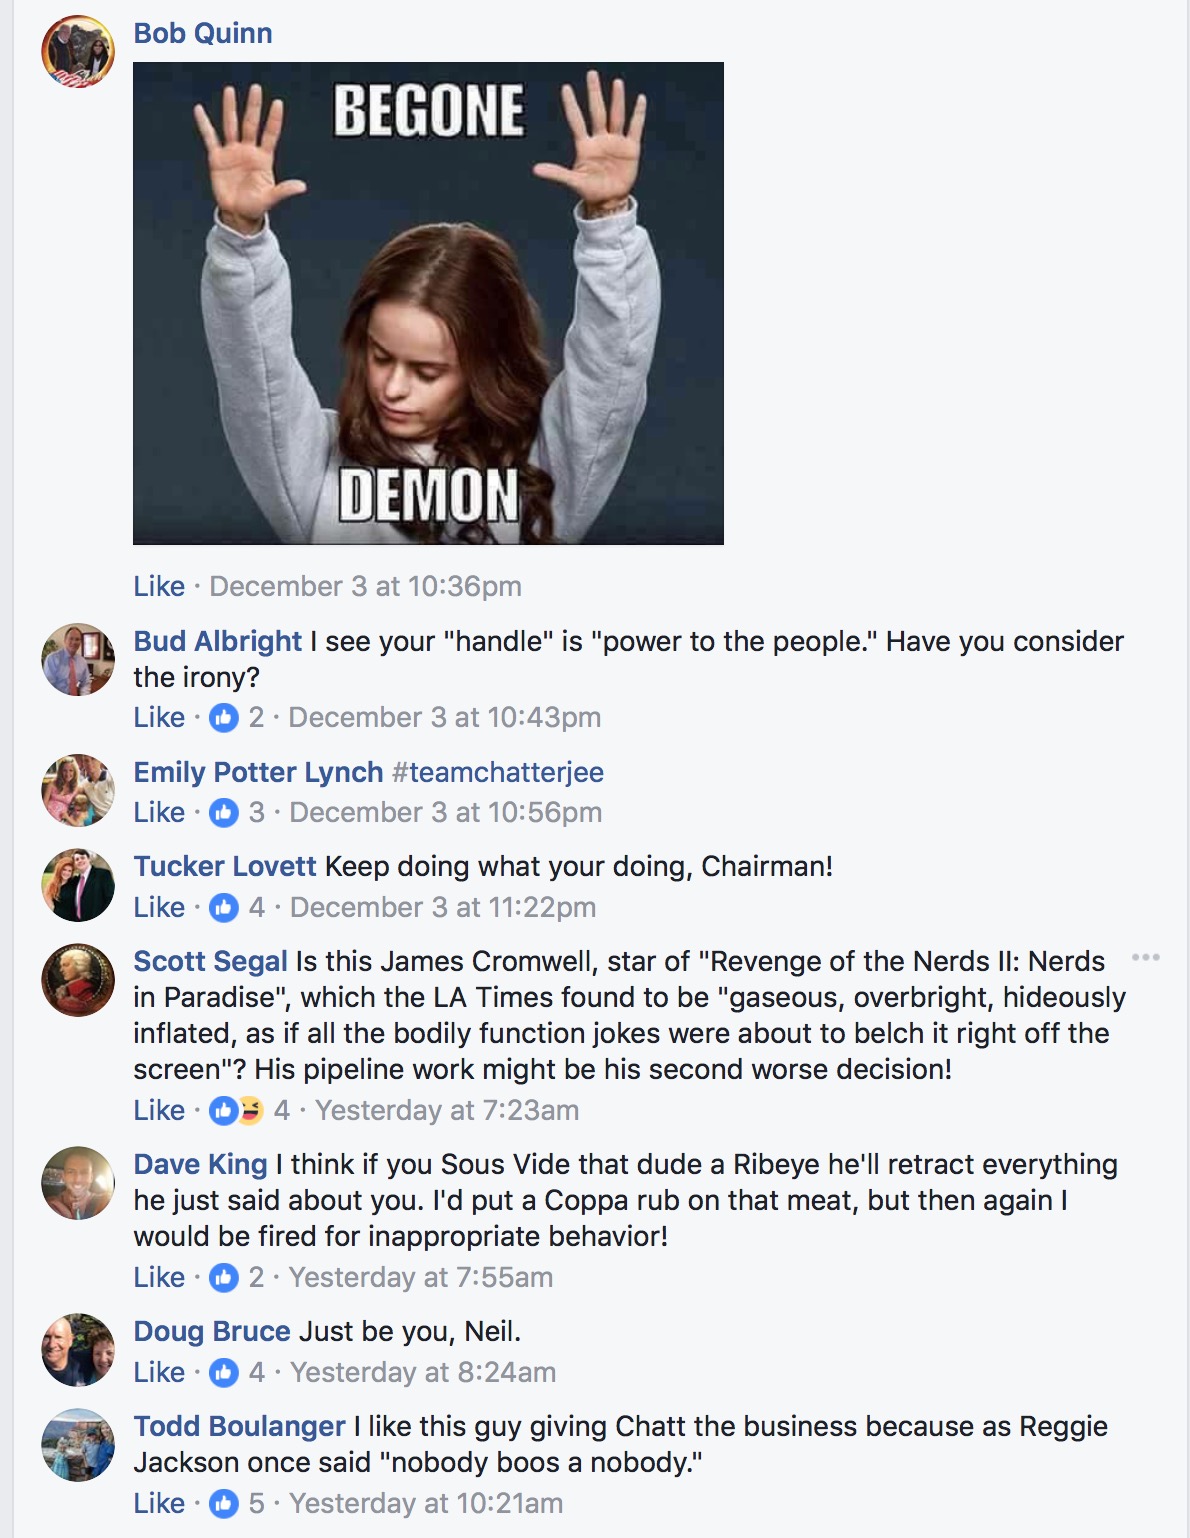Click laughing reaction icon on Scott Segal's comment
Image resolution: width=1190 pixels, height=1538 pixels.
[250, 1110]
